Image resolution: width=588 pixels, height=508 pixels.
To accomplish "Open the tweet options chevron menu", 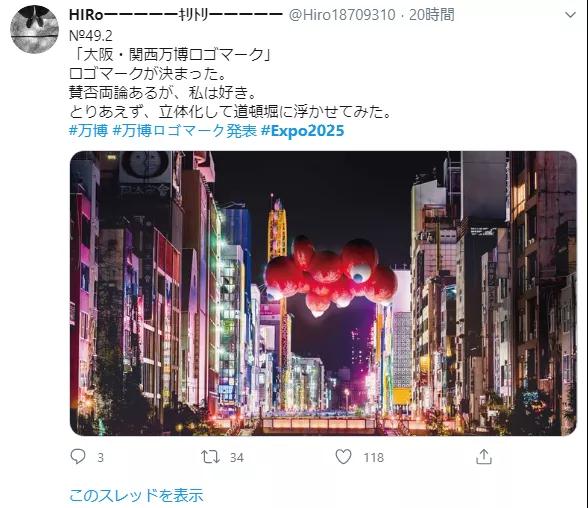I will pyautogui.click(x=570, y=15).
